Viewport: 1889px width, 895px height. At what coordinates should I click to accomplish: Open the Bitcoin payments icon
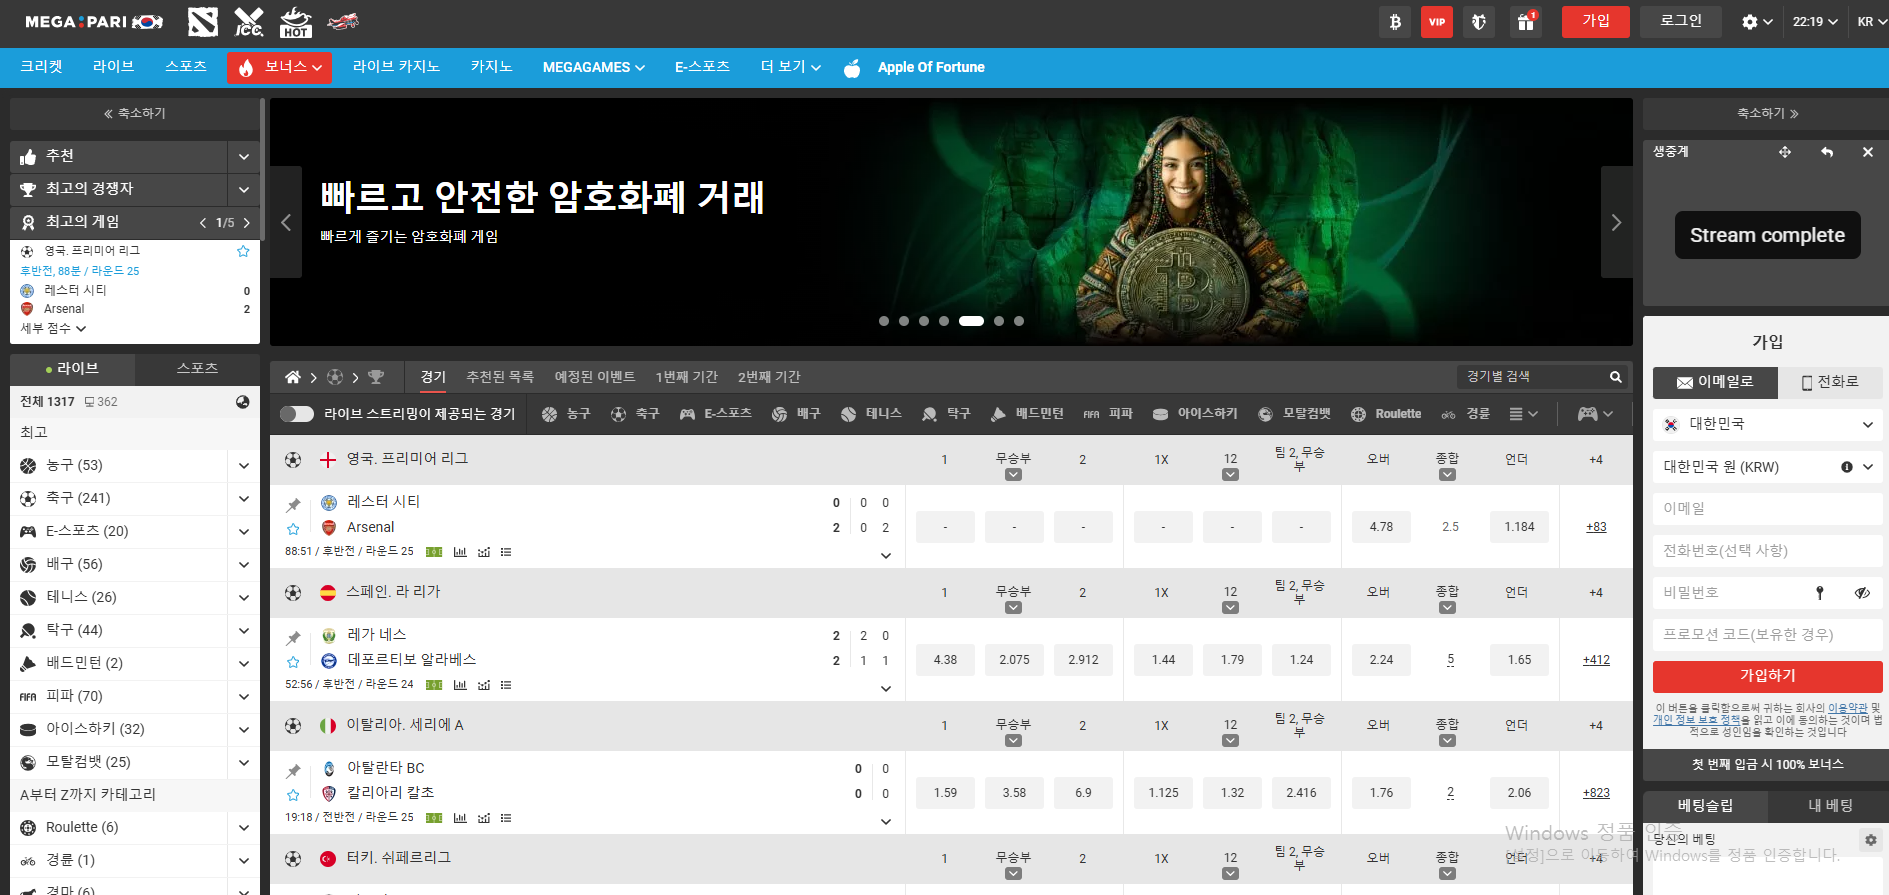(x=1395, y=22)
